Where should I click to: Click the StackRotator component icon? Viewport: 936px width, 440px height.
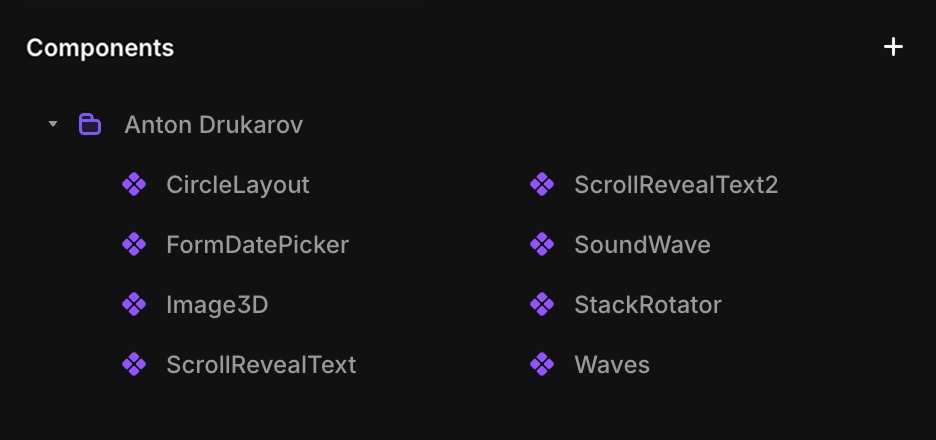click(x=542, y=305)
